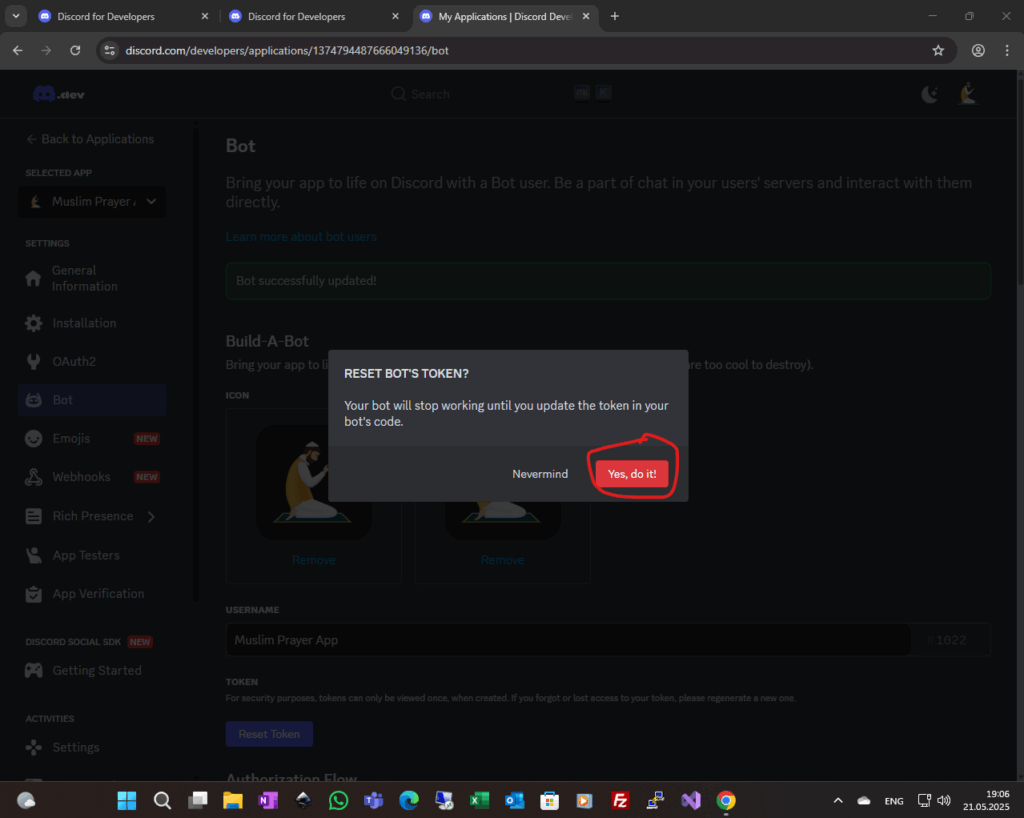Cancel the token reset with Nevermind

(x=540, y=474)
